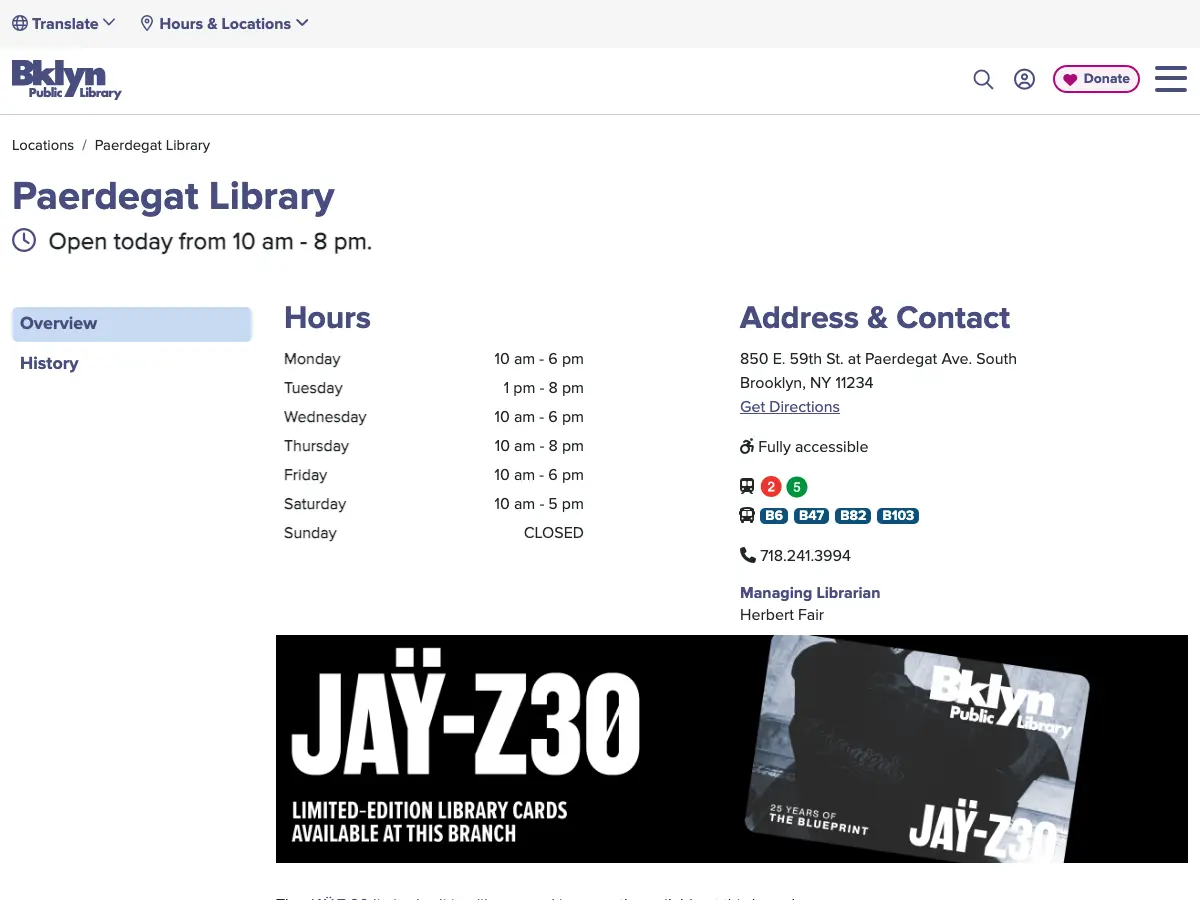Select the B6 bus route badge
1200x900 pixels.
pyautogui.click(x=774, y=516)
